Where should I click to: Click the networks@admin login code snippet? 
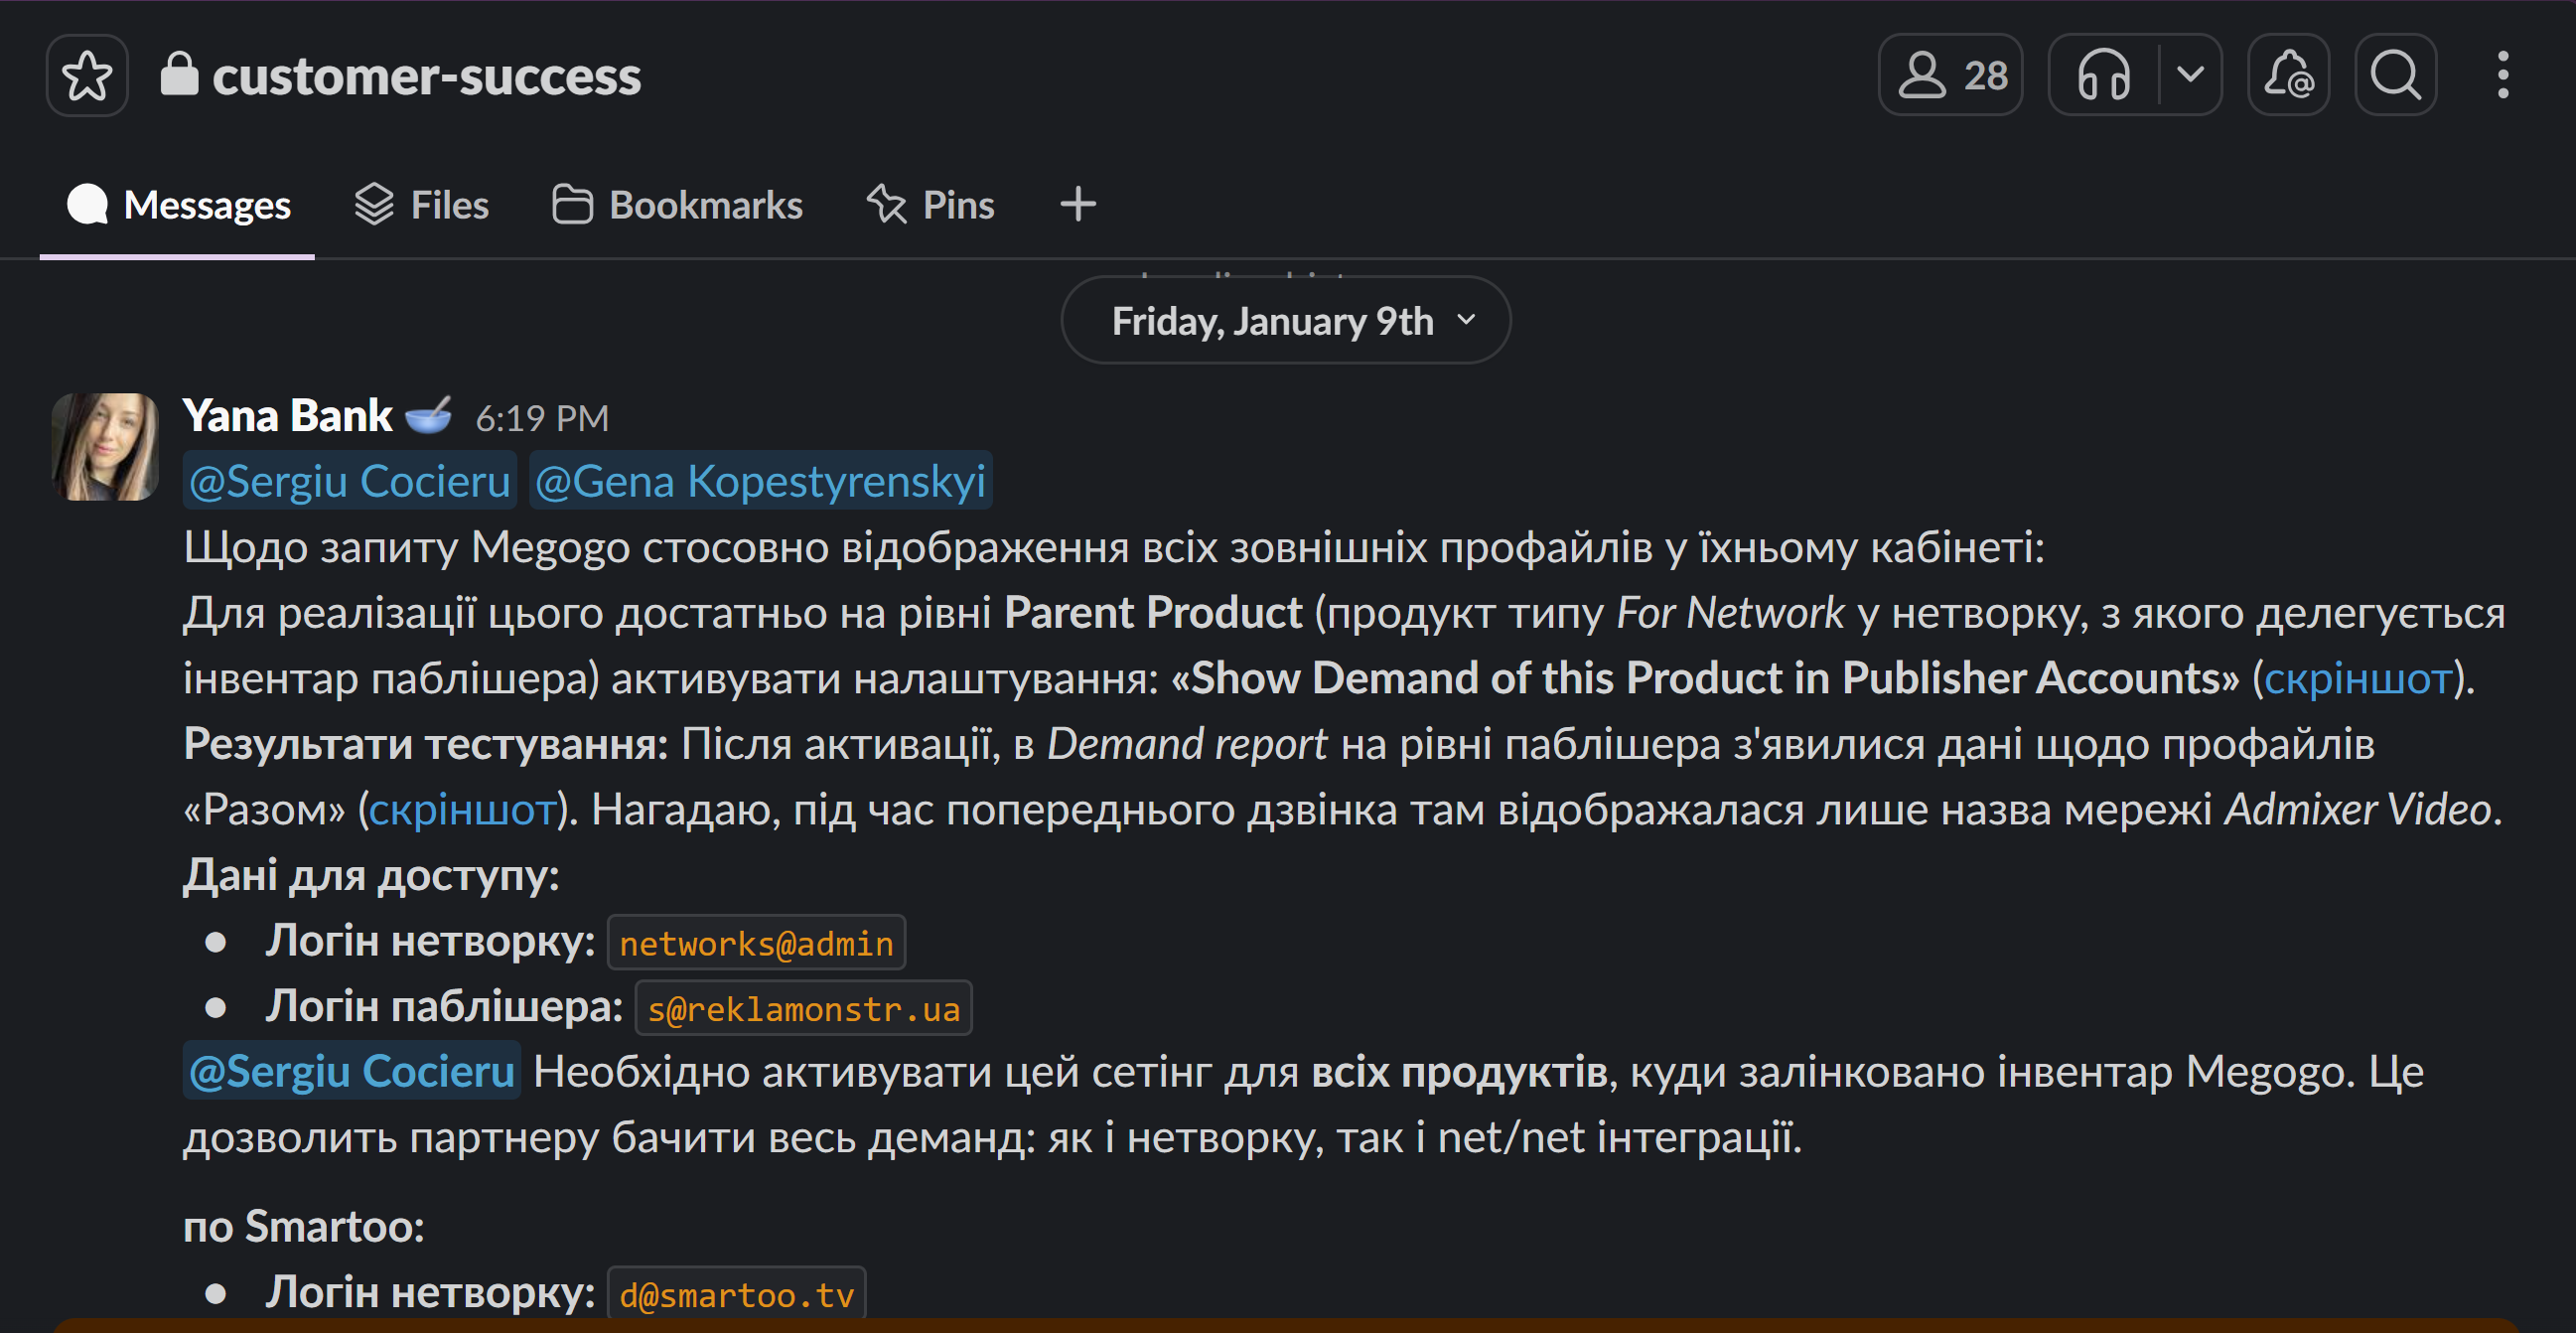pos(756,943)
